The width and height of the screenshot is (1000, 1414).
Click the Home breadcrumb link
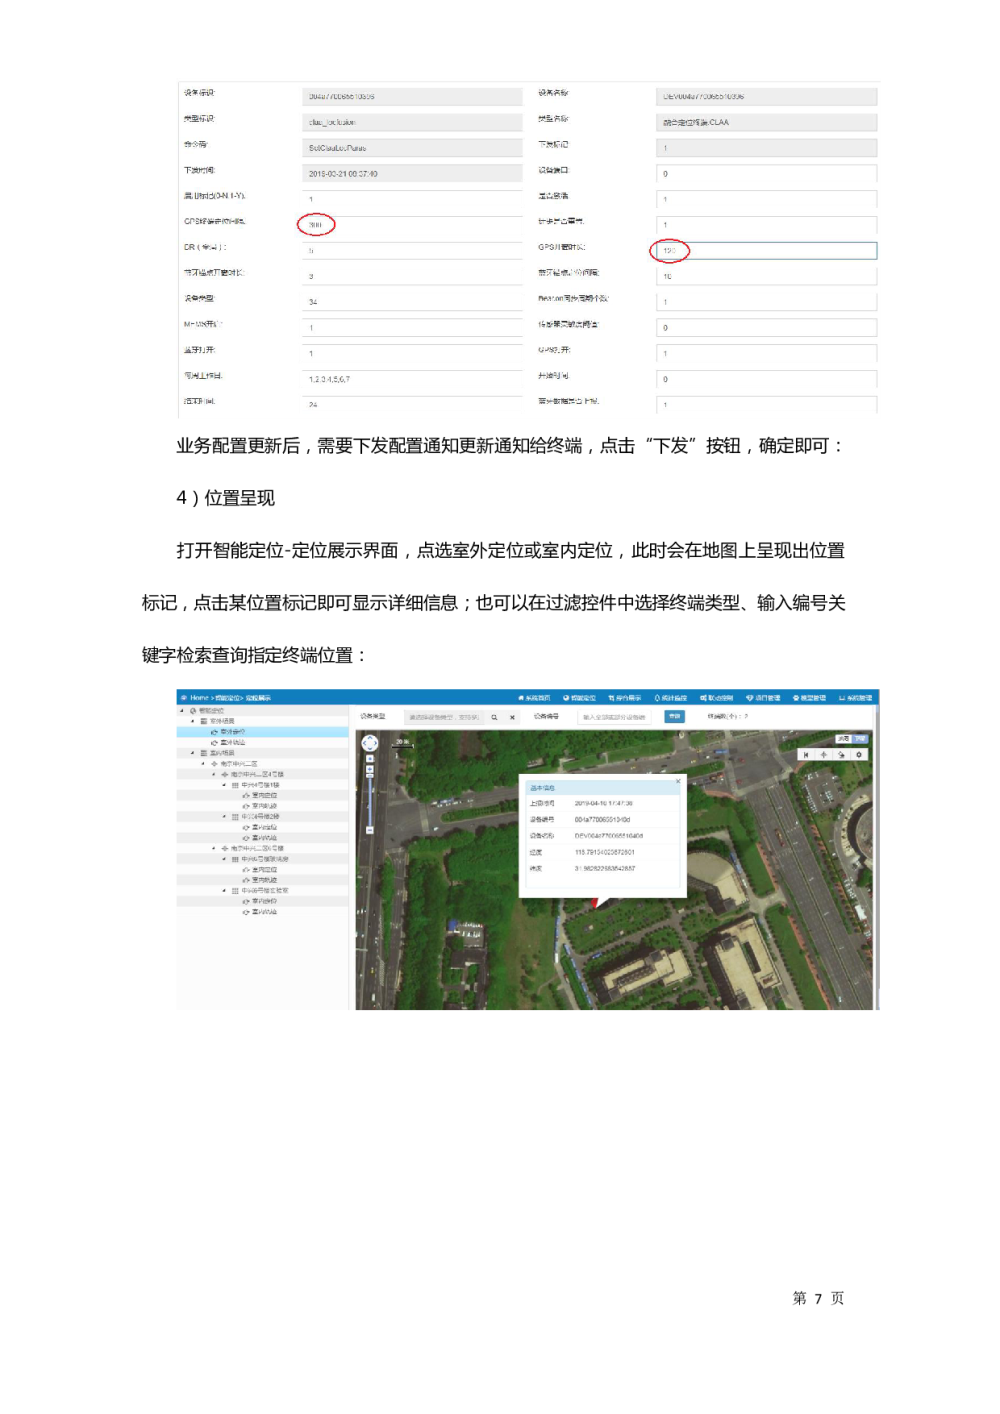[199, 698]
